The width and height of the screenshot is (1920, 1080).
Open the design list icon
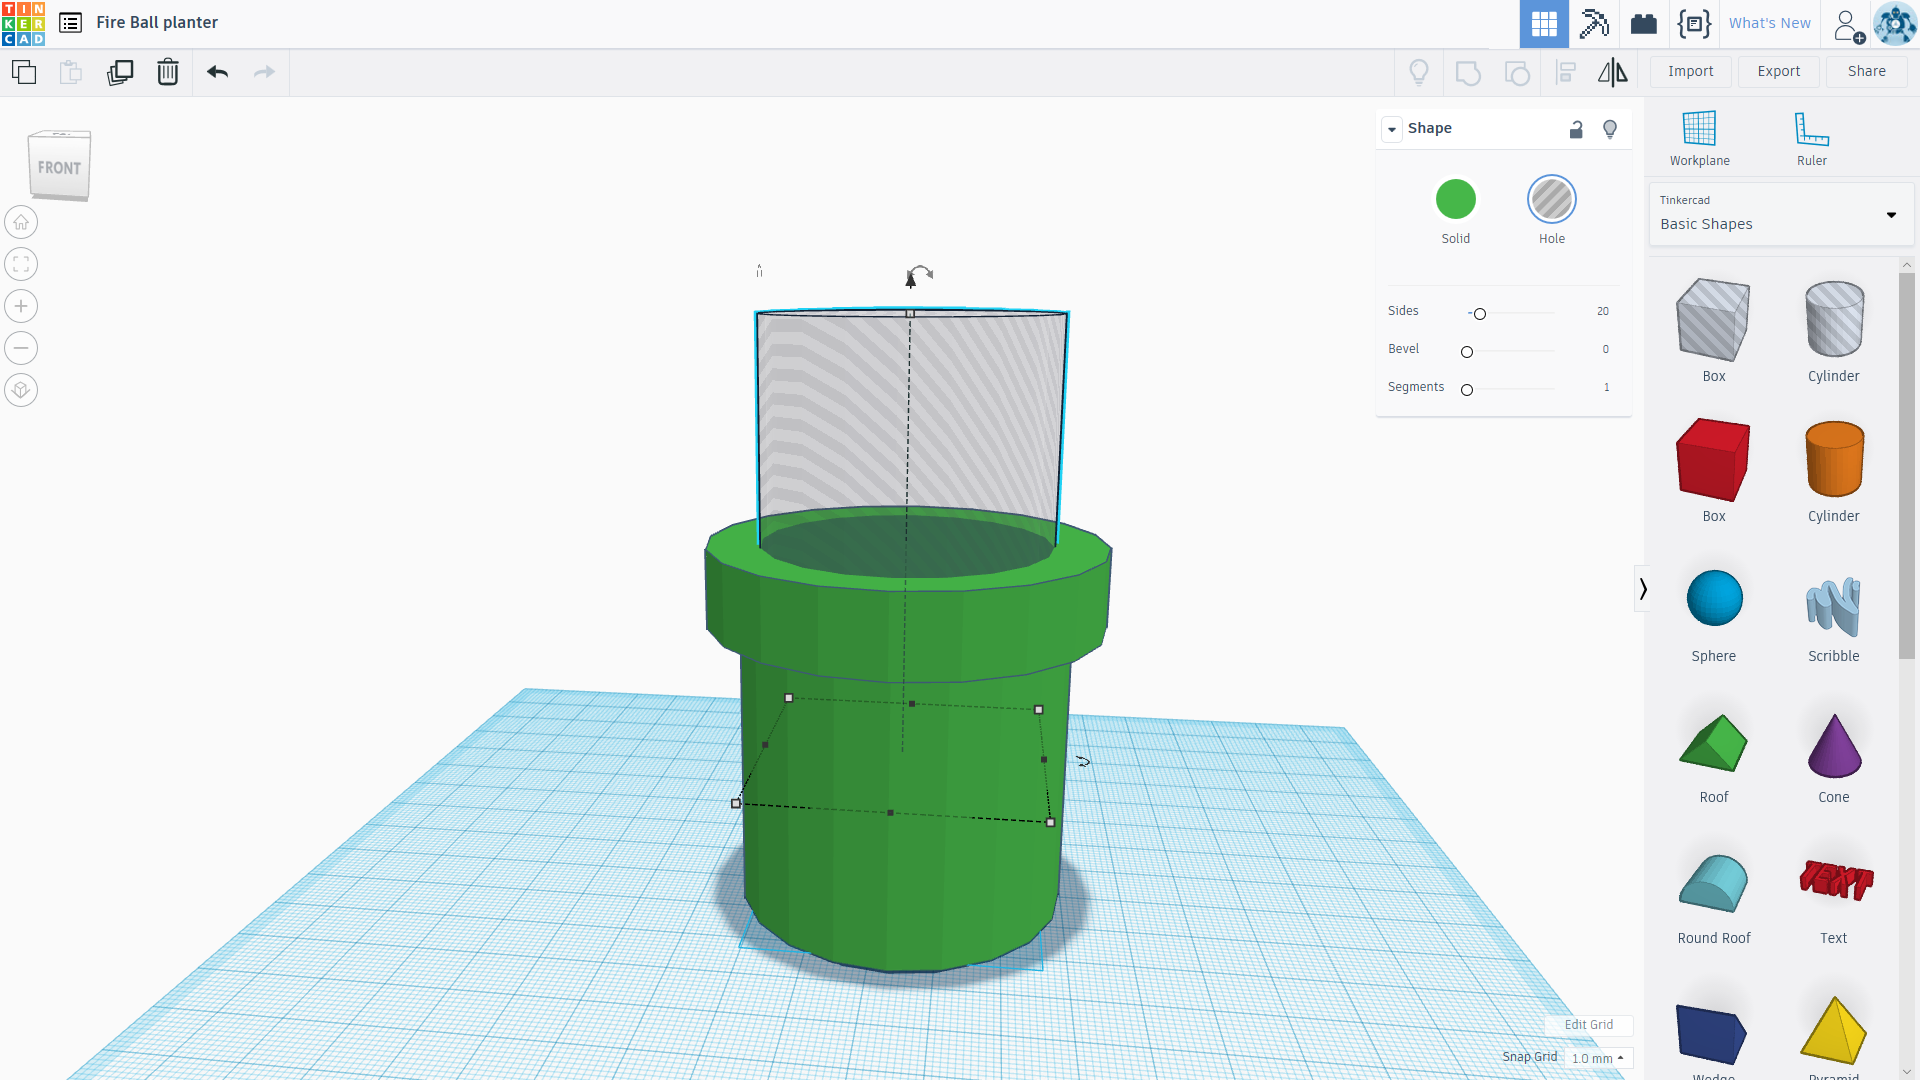point(70,23)
